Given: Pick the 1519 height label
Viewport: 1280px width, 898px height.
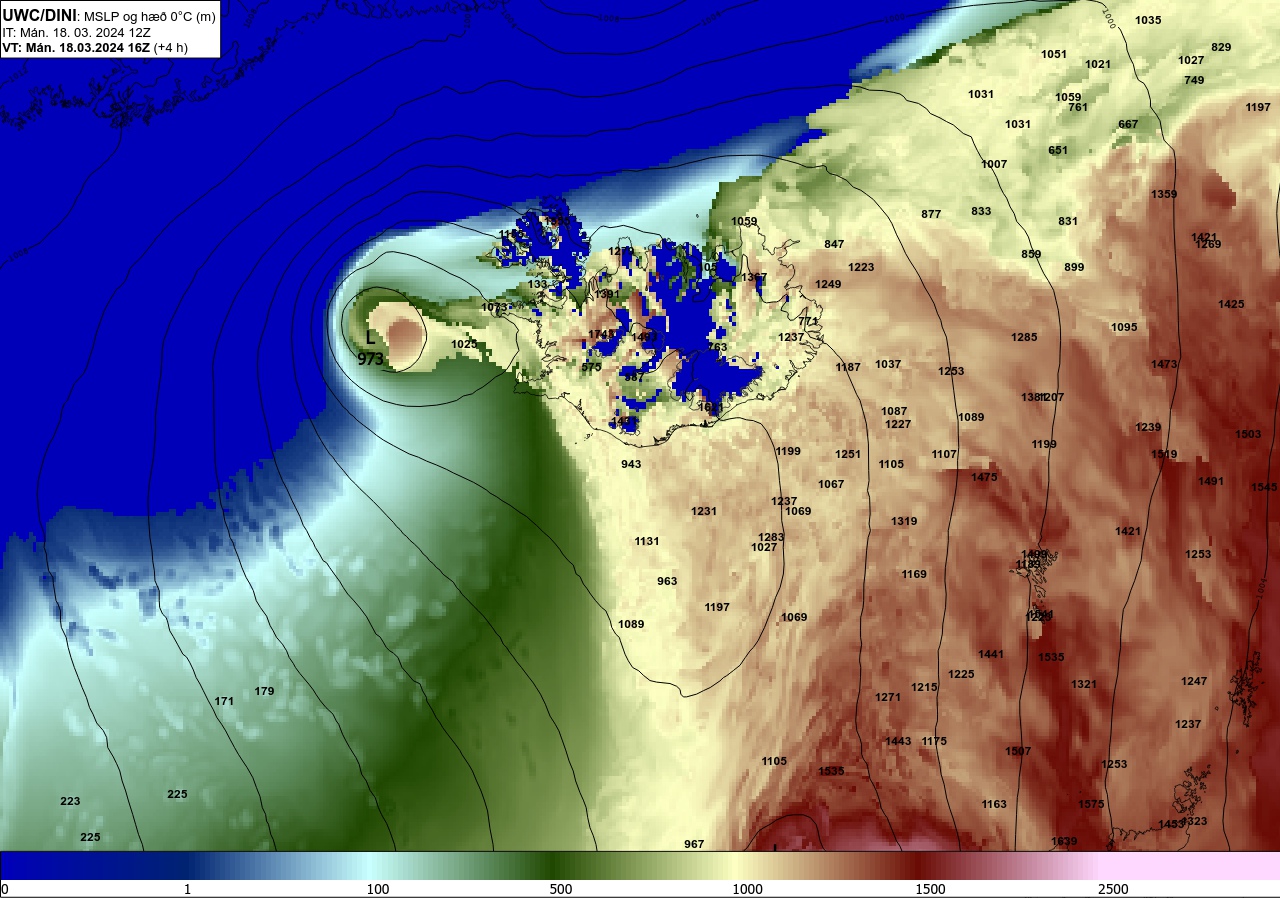Looking at the screenshot, I should (x=1164, y=454).
